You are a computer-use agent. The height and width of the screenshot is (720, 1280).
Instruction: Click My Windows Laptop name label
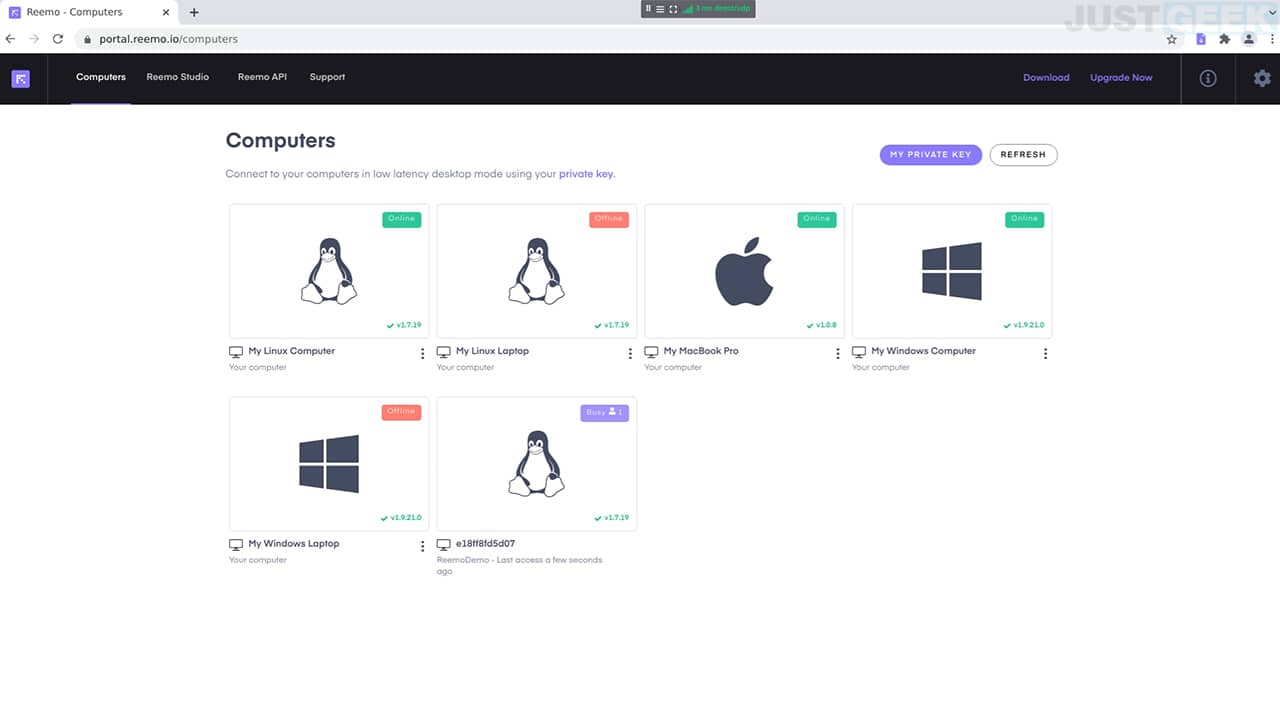pos(294,544)
